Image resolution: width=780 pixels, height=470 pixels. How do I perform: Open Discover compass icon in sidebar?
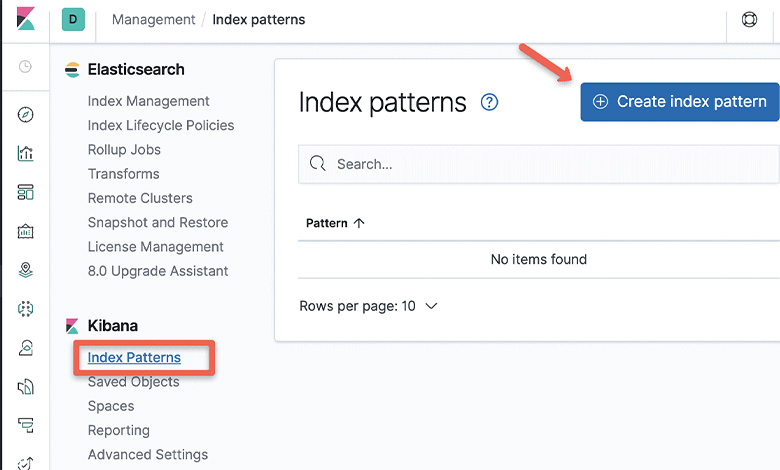point(25,114)
